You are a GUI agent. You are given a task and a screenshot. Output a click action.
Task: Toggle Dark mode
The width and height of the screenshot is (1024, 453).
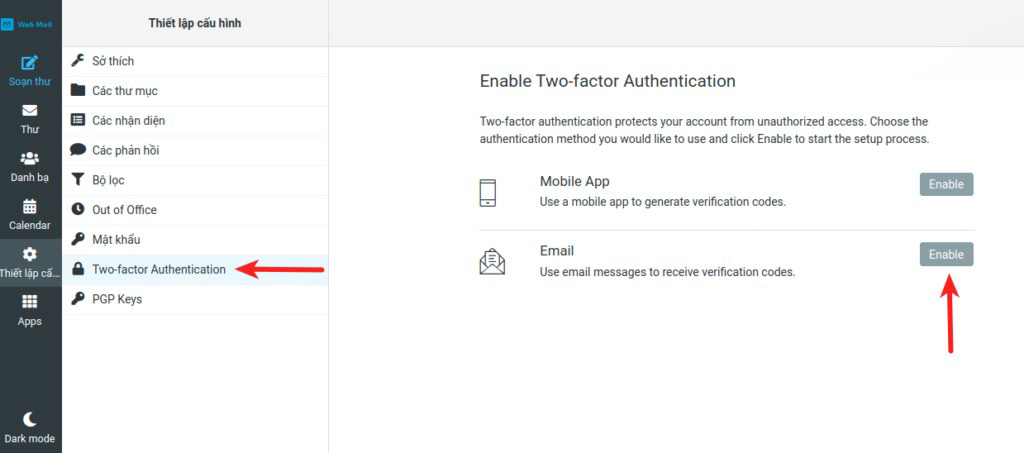coord(30,420)
